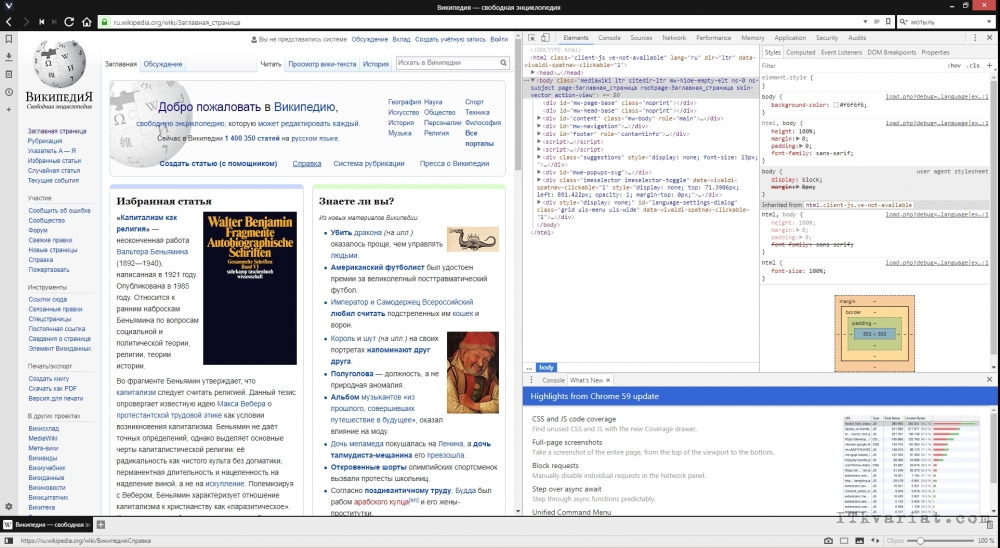
Task: Click the Walter Benjamin book cover image
Action: tap(250, 288)
